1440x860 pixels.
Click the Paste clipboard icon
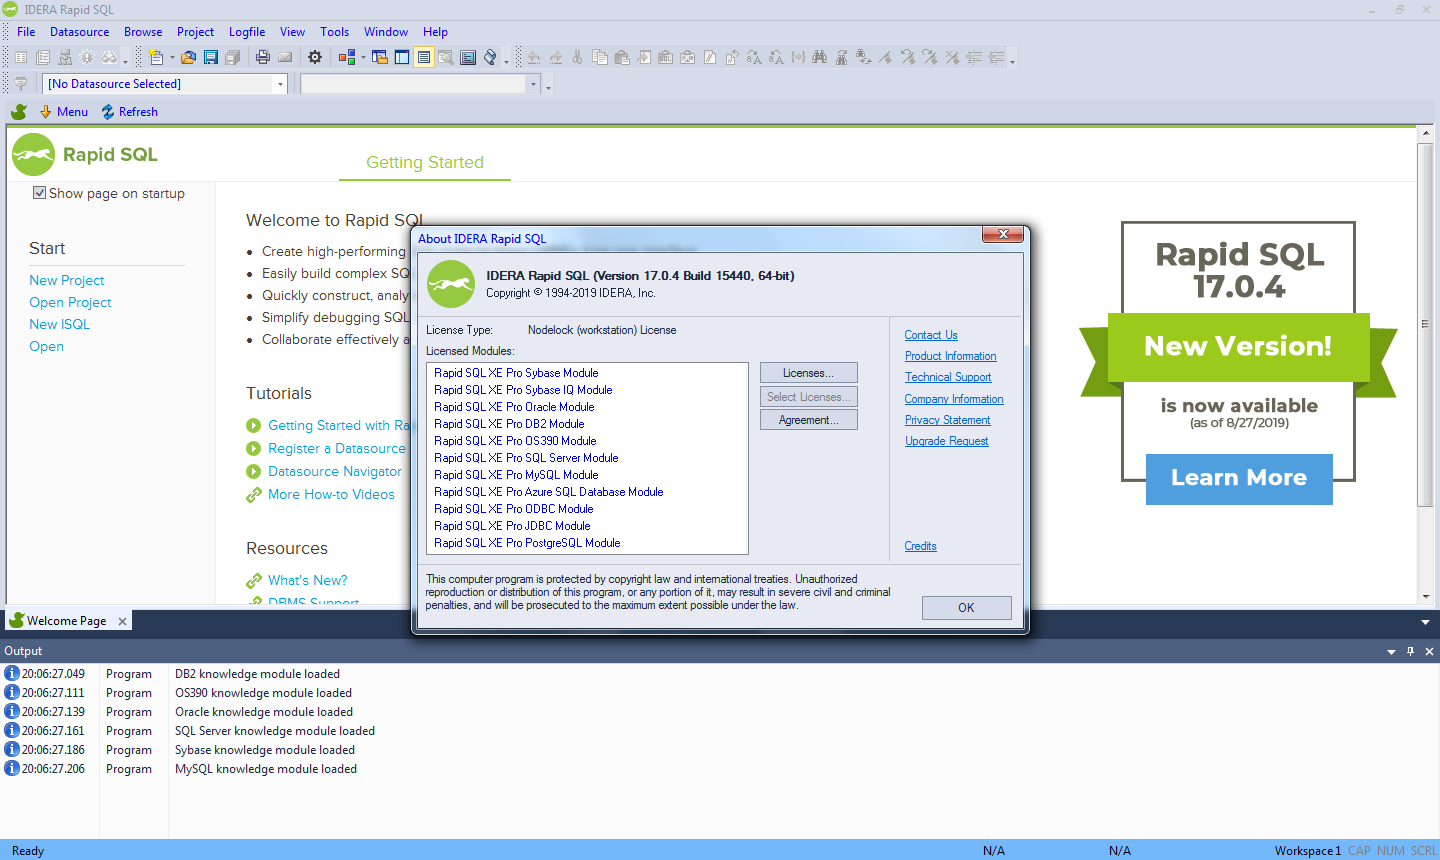pyautogui.click(x=622, y=57)
